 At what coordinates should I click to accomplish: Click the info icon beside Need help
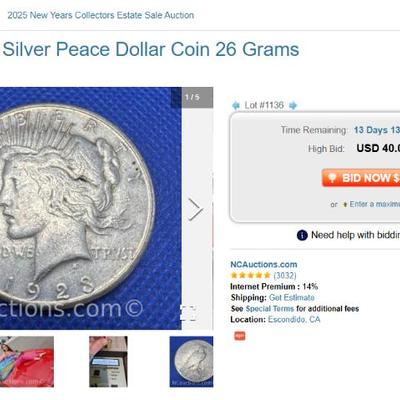click(302, 235)
